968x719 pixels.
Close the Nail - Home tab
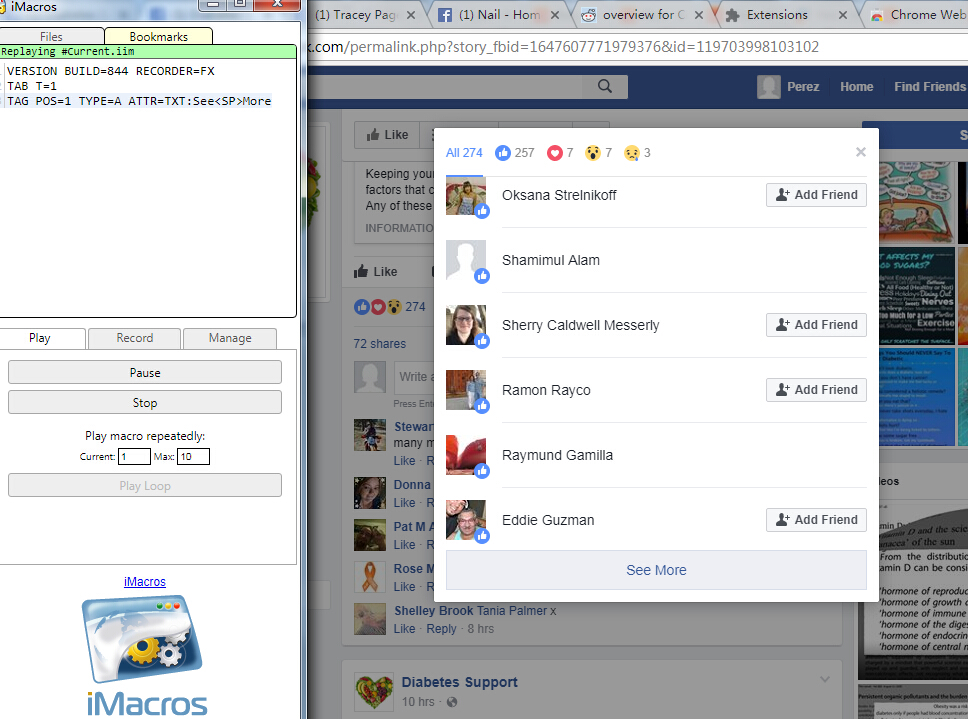pyautogui.click(x=555, y=15)
